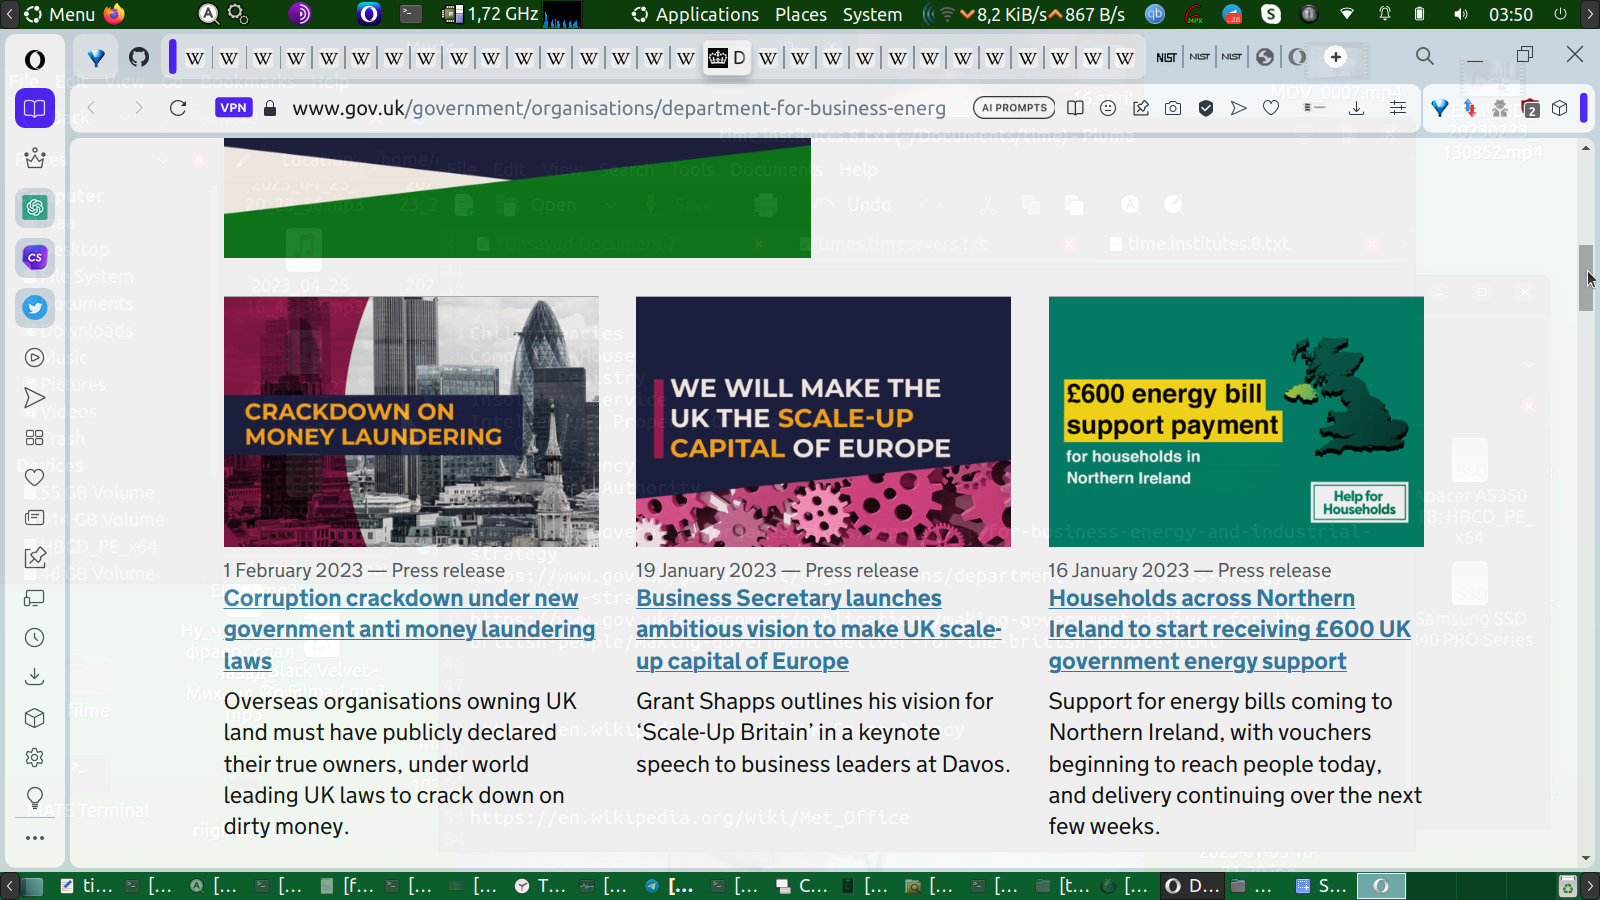The width and height of the screenshot is (1600, 900).
Task: Open the Opera main menu logo
Action: [35, 59]
